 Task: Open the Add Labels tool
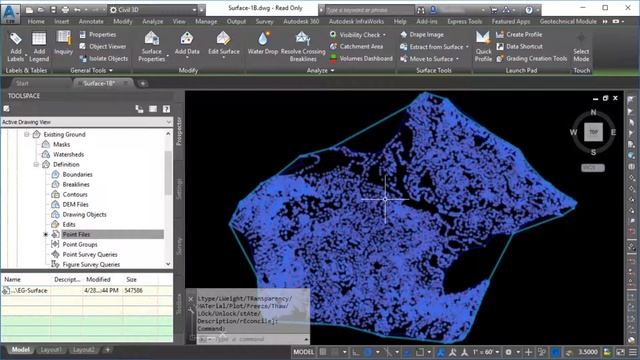[16, 47]
